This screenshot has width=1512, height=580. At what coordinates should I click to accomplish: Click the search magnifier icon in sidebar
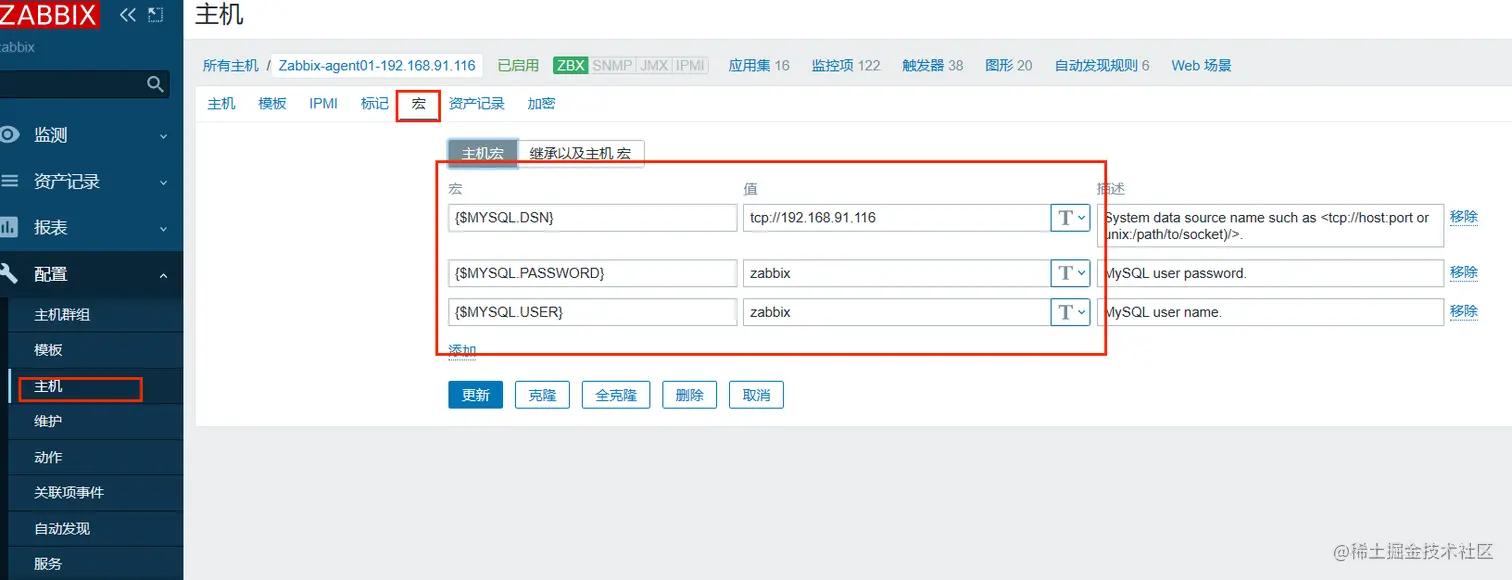[155, 84]
